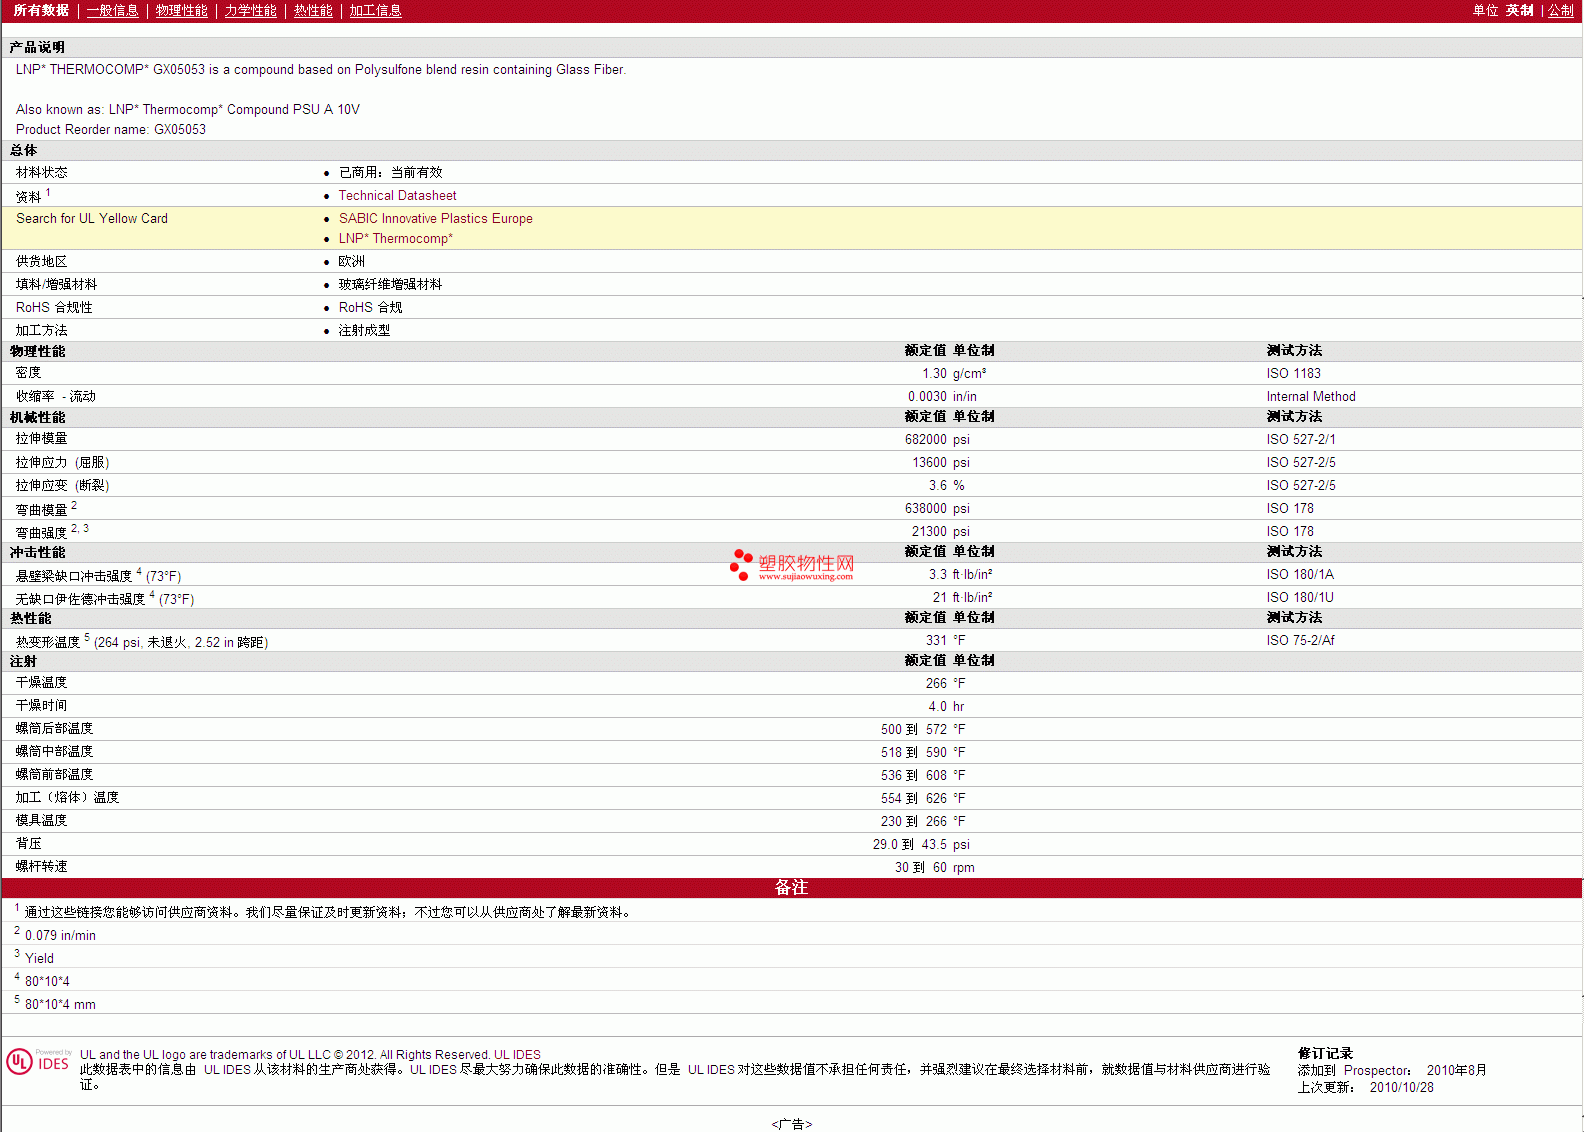Click footnote 1 superscript next to 资料
This screenshot has height=1132, width=1584.
point(48,192)
